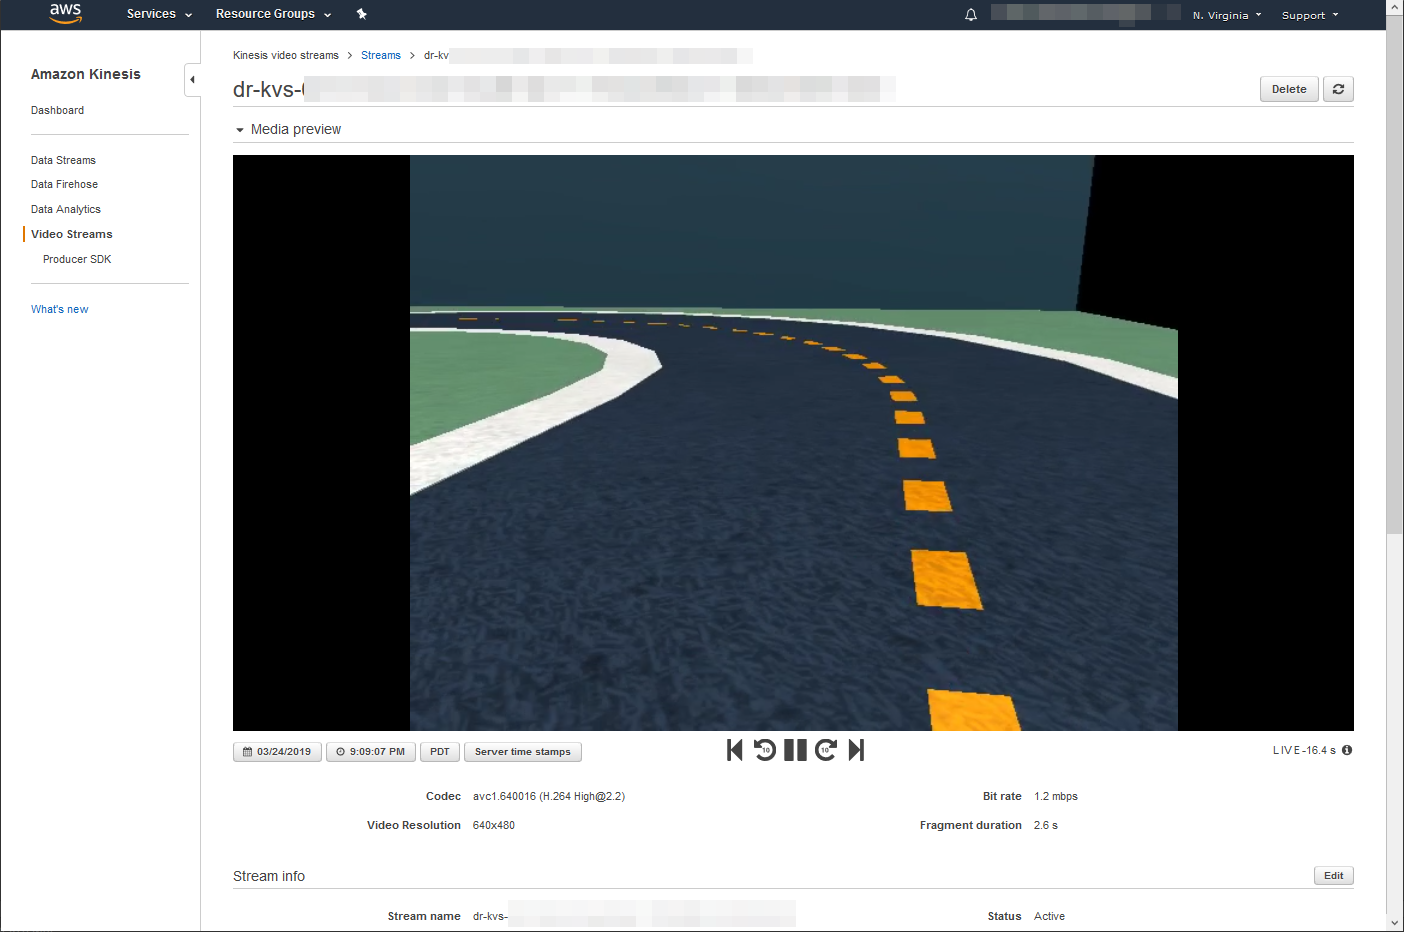Open the Services dropdown menu
The height and width of the screenshot is (932, 1404).
(x=159, y=14)
